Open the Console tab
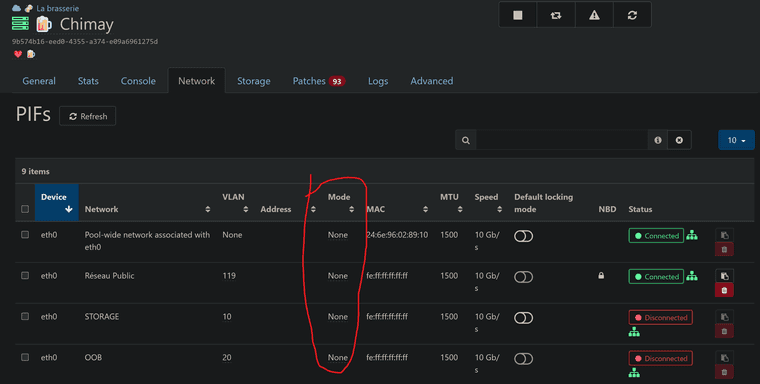Viewport: 760px width, 384px height. pyautogui.click(x=138, y=81)
